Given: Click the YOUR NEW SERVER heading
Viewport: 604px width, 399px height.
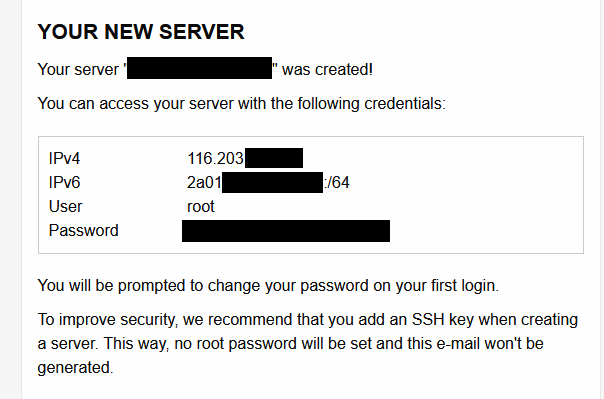Looking at the screenshot, I should [x=141, y=32].
